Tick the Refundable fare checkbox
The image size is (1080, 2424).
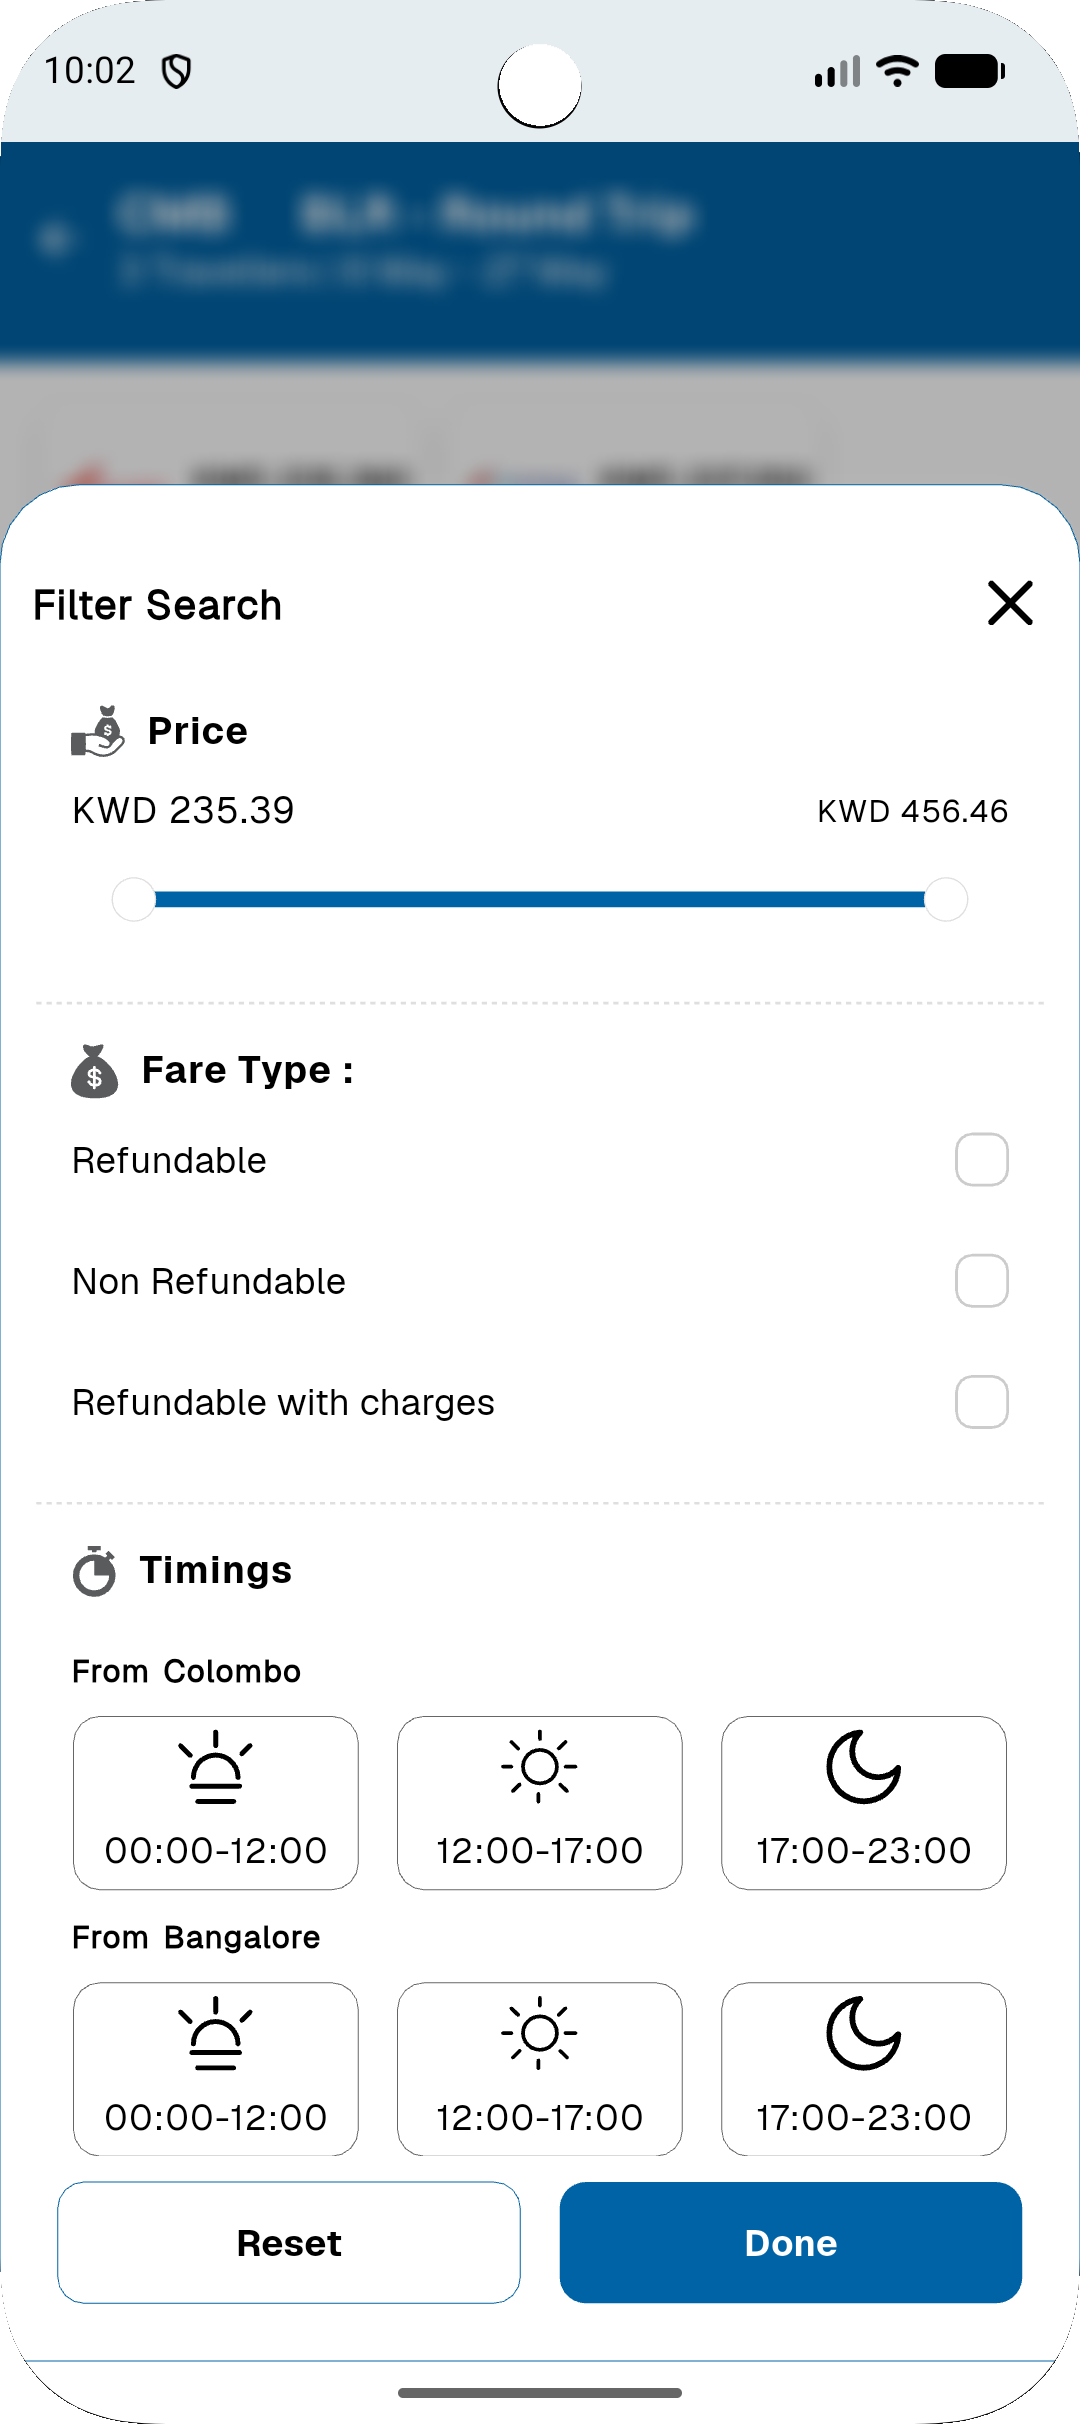click(x=981, y=1160)
